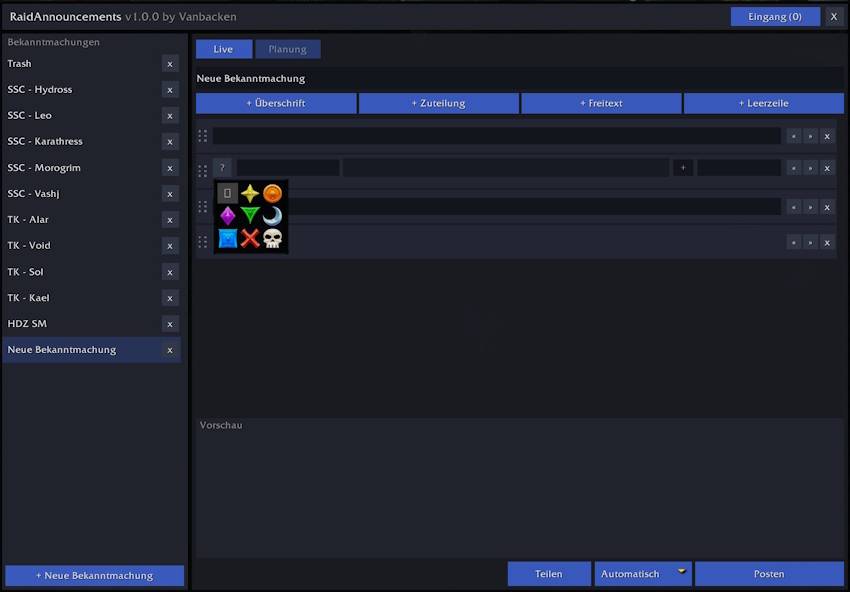Pick the white skull raid marker
Screen dimensions: 850x592
pos(272,238)
